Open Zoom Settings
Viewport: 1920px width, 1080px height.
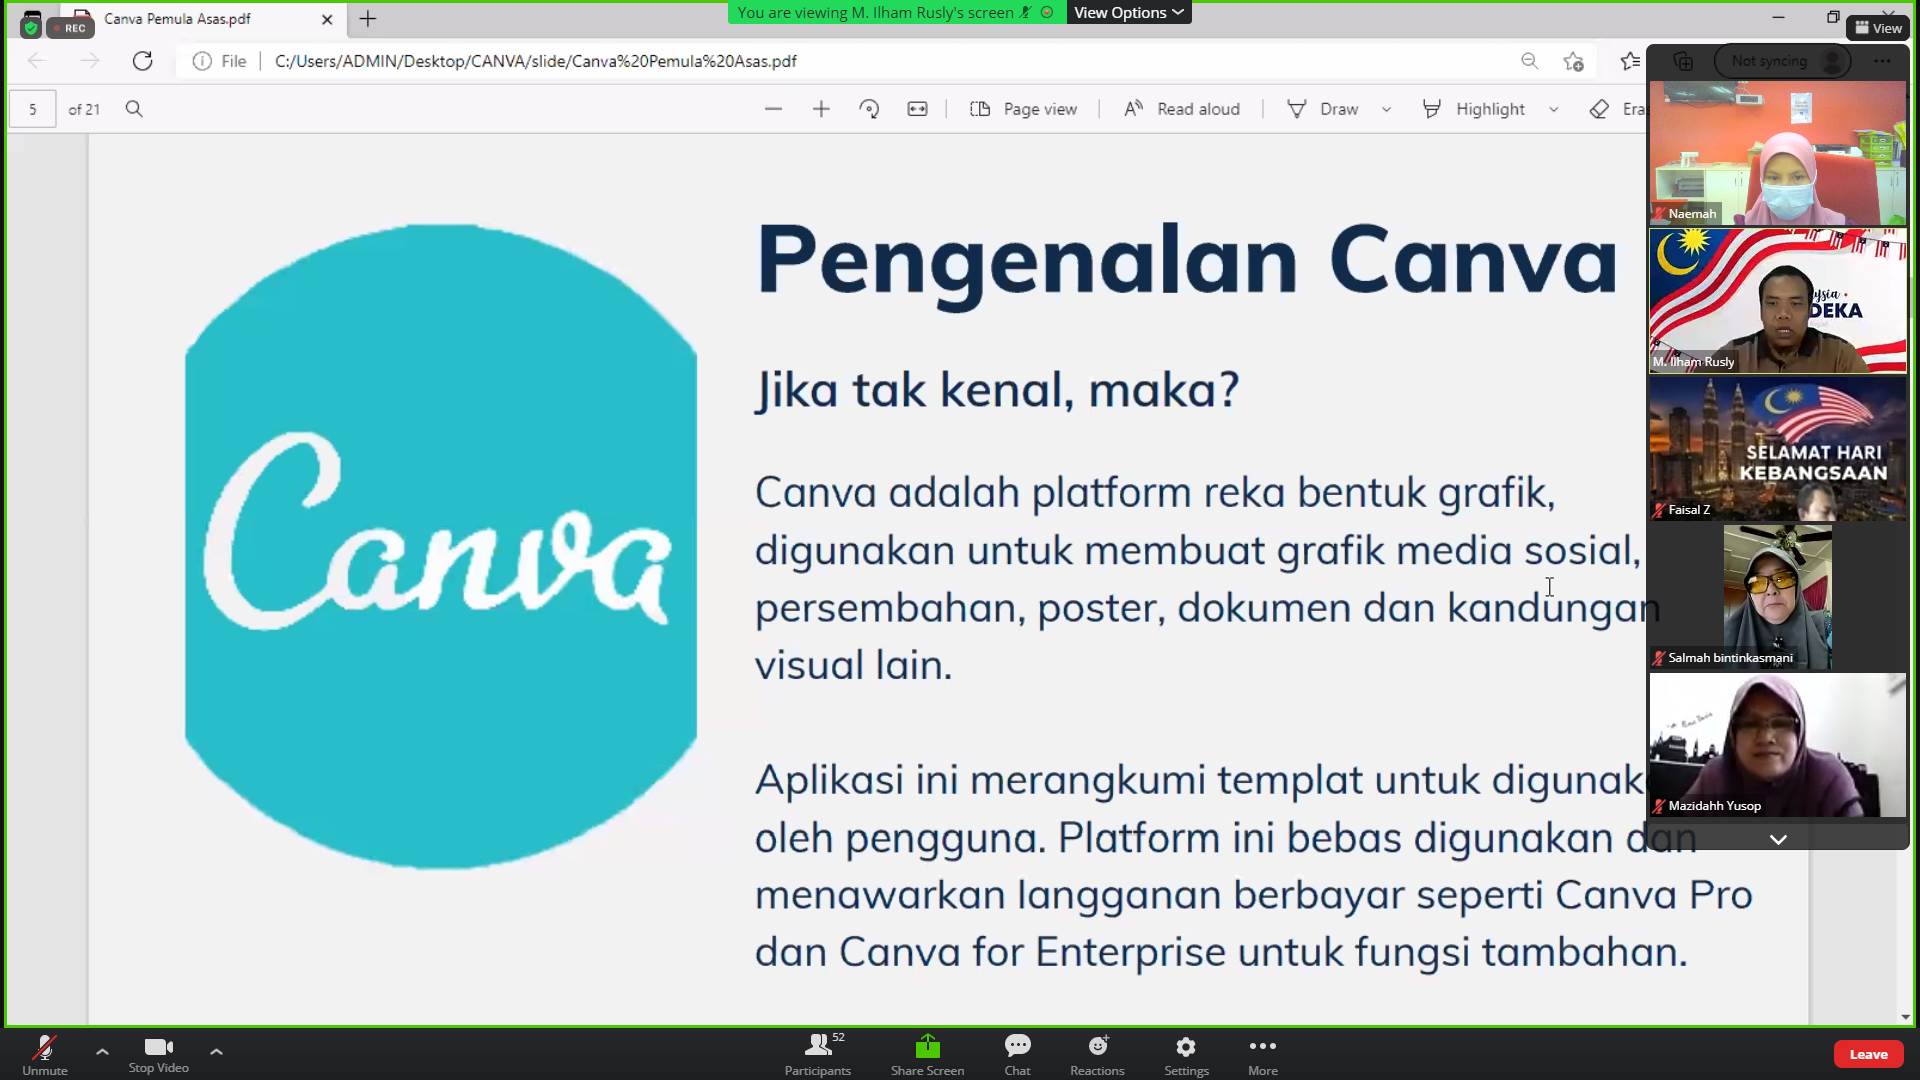point(1186,1054)
